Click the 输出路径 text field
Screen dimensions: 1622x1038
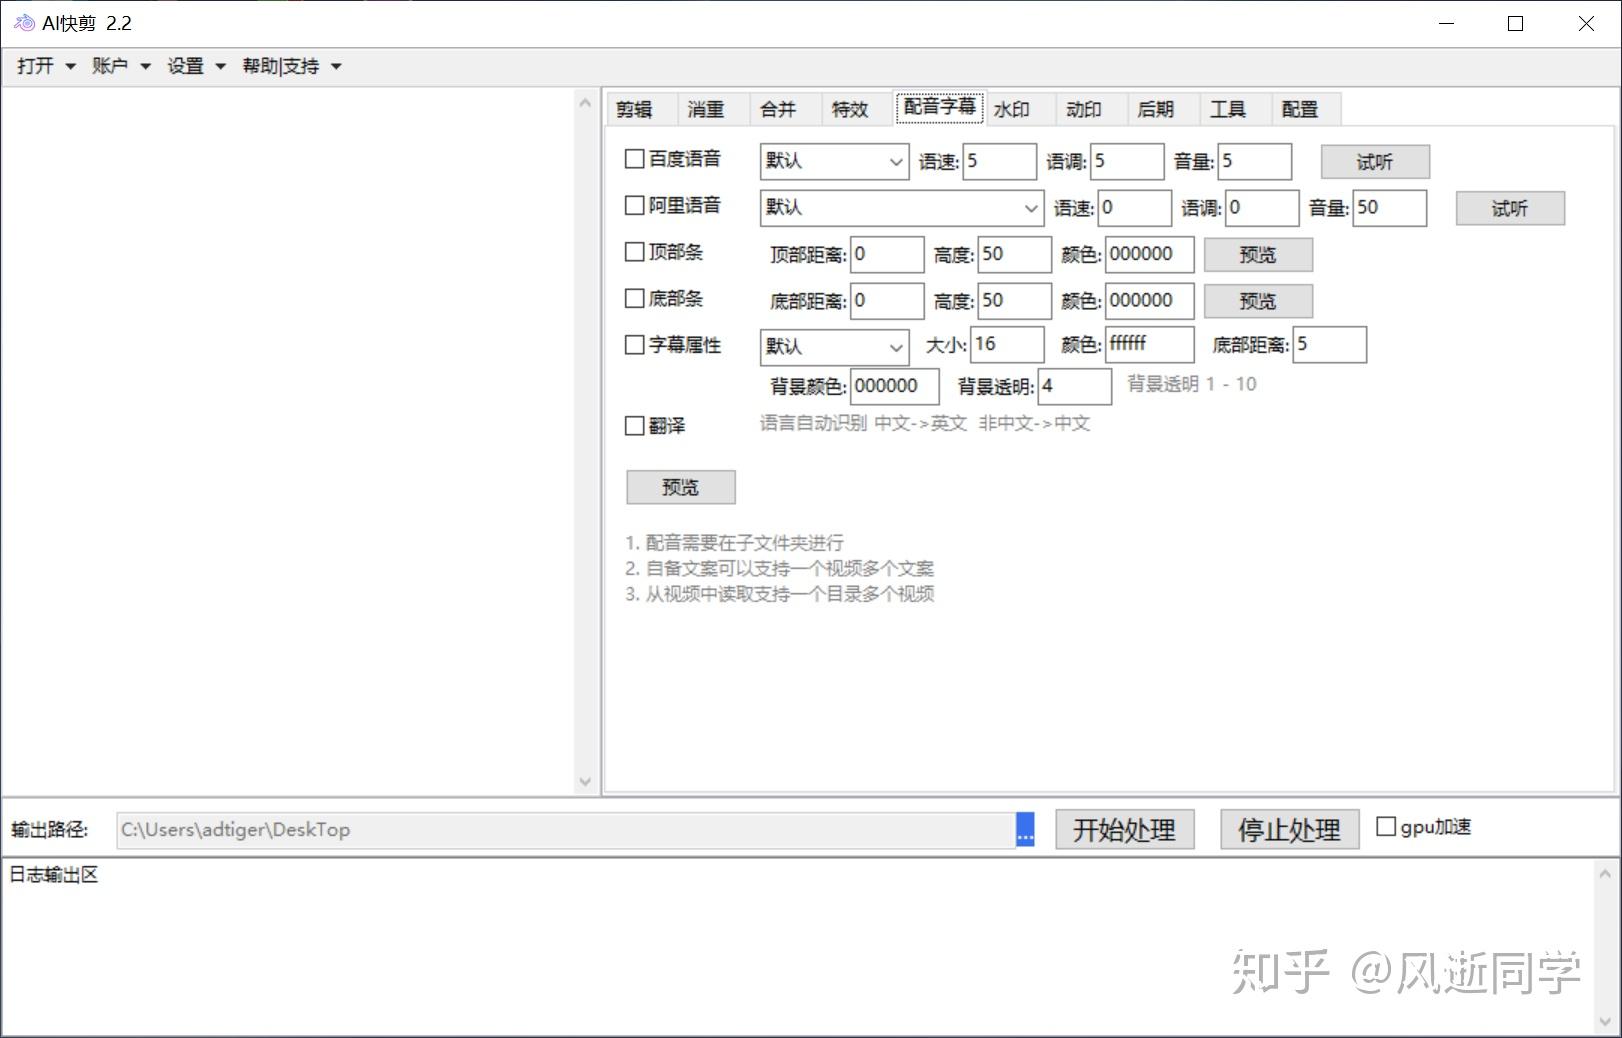point(566,830)
